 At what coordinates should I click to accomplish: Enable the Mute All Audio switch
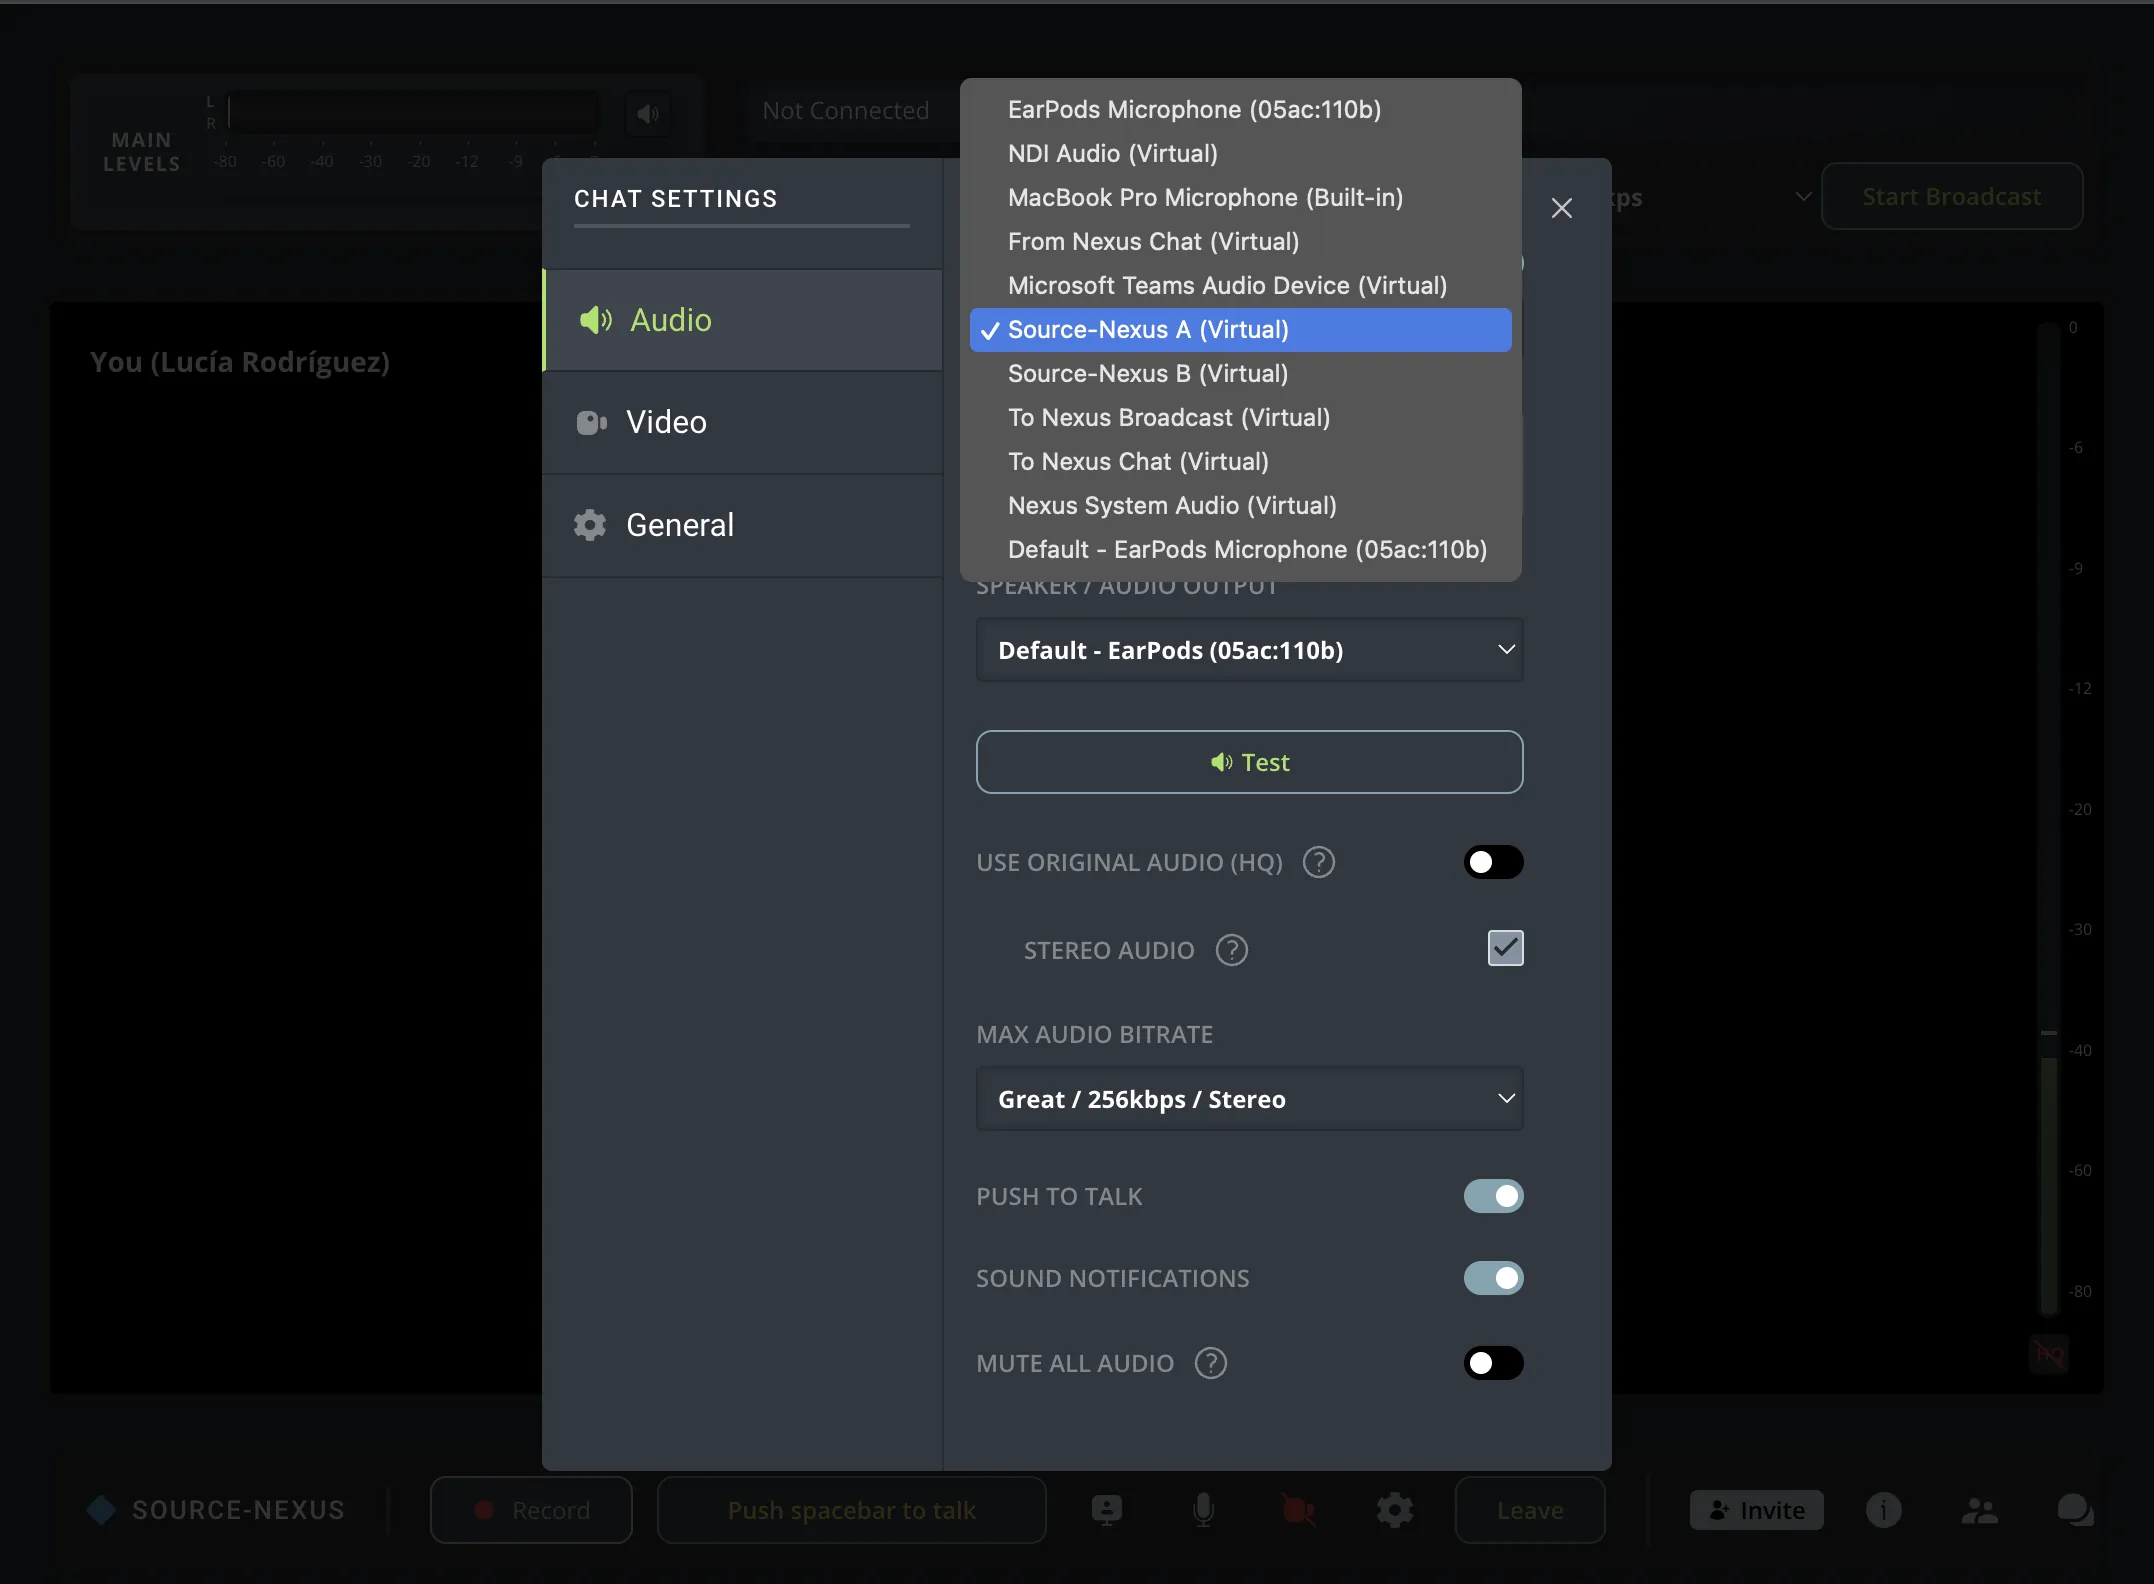click(x=1493, y=1363)
